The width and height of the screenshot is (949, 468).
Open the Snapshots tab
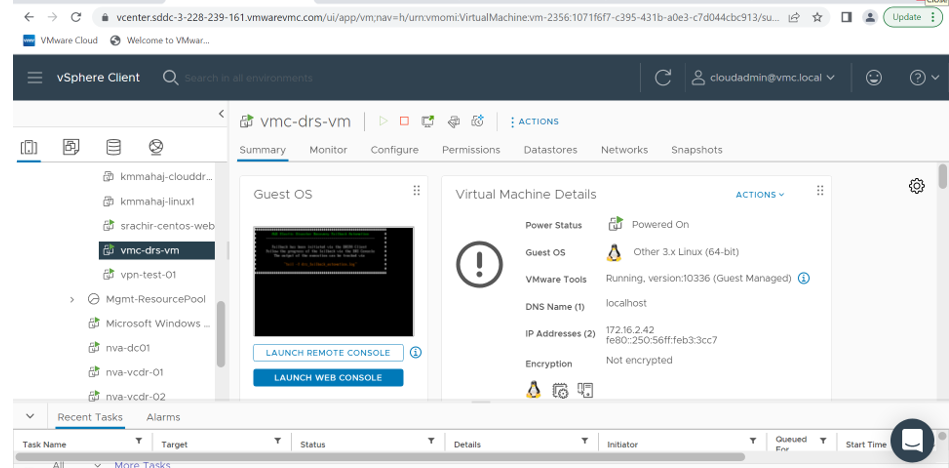point(697,150)
